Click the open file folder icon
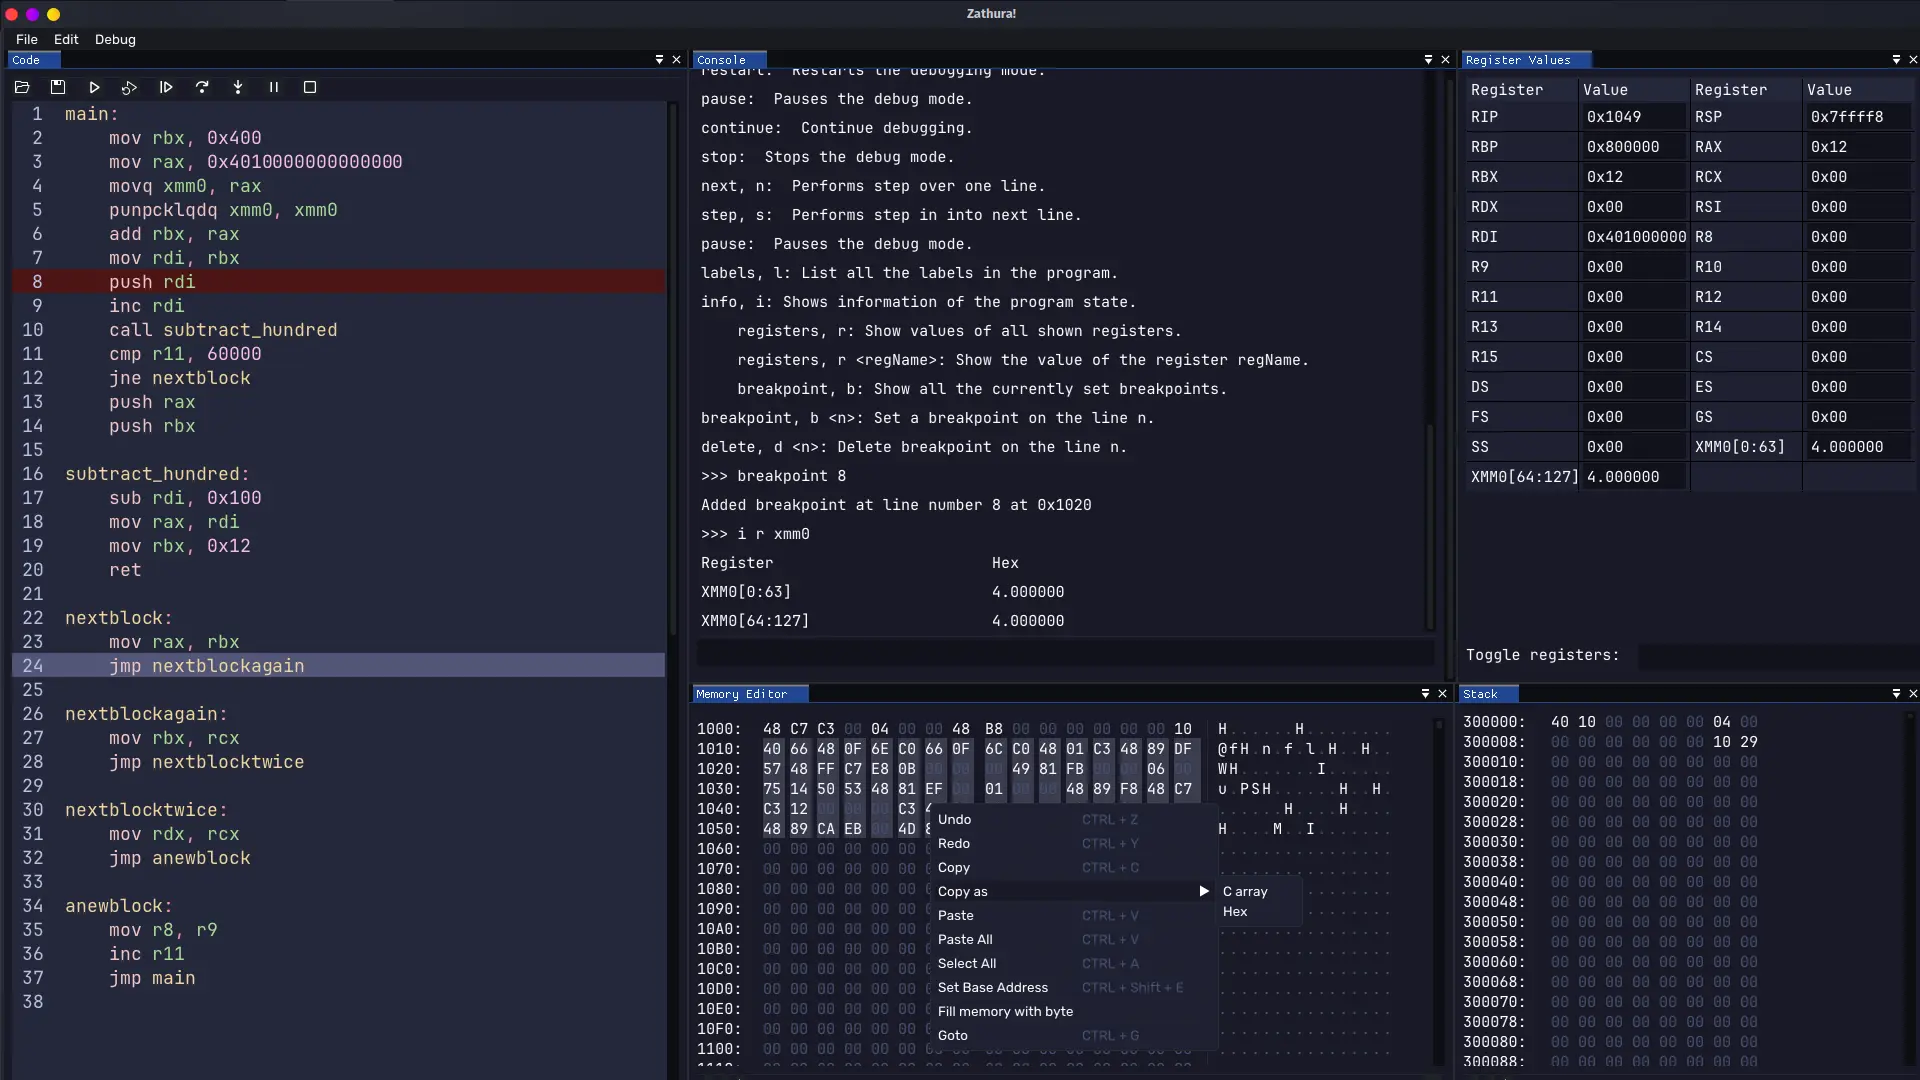Image resolution: width=1920 pixels, height=1080 pixels. (22, 88)
